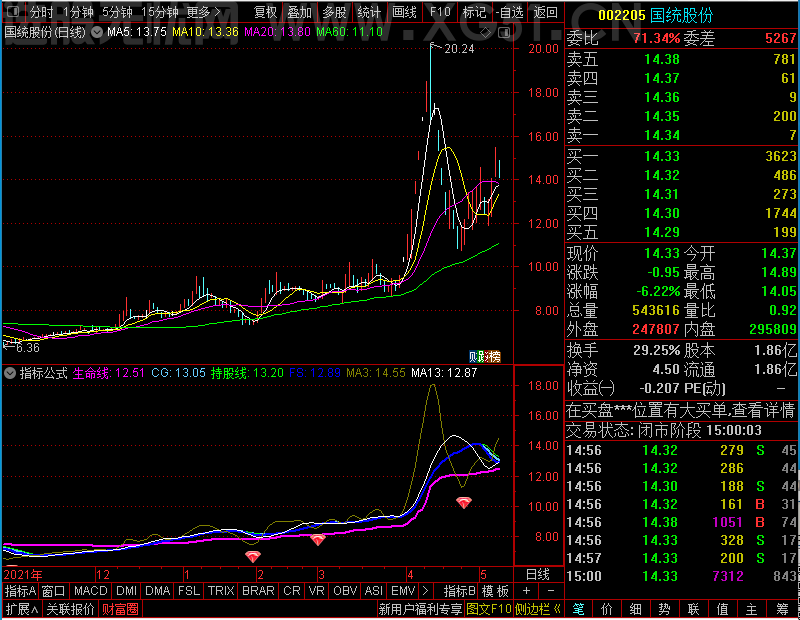
Task: Select the 笔 tick tab
Action: (x=578, y=609)
